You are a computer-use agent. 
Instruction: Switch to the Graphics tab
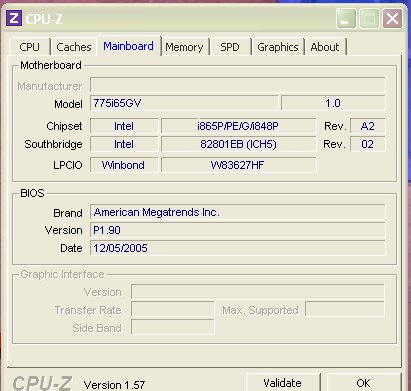tap(278, 47)
